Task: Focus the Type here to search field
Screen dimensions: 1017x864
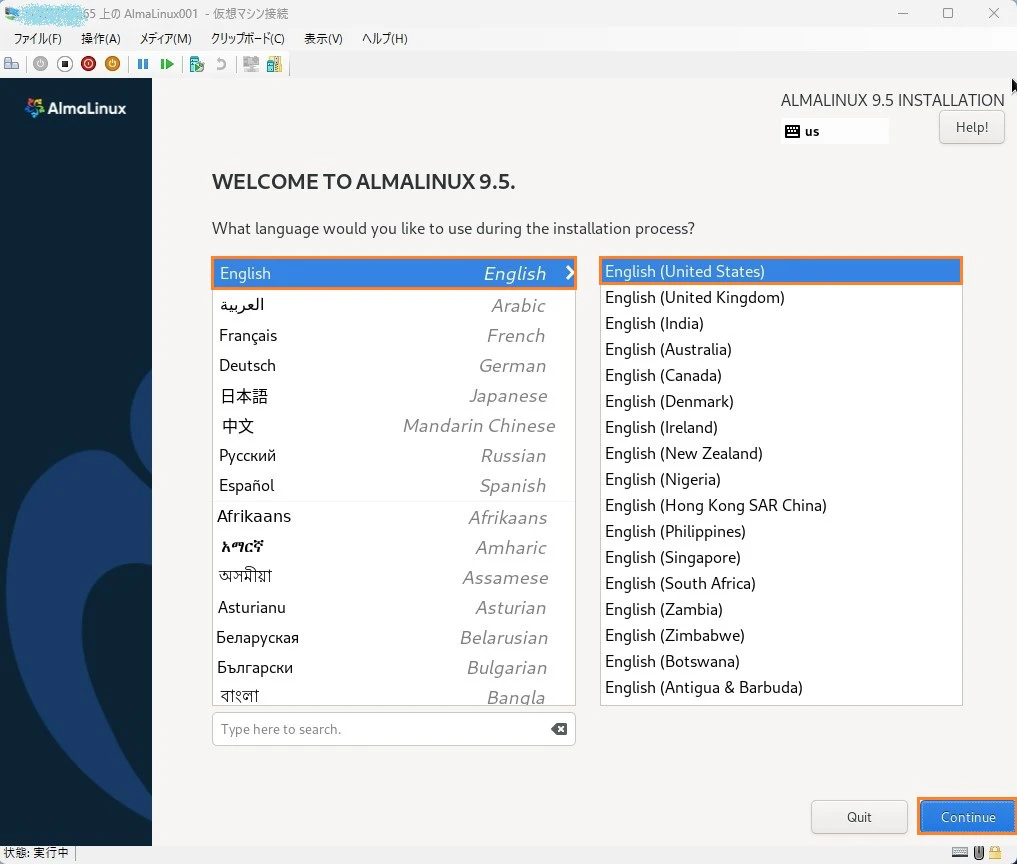Action: pos(393,729)
